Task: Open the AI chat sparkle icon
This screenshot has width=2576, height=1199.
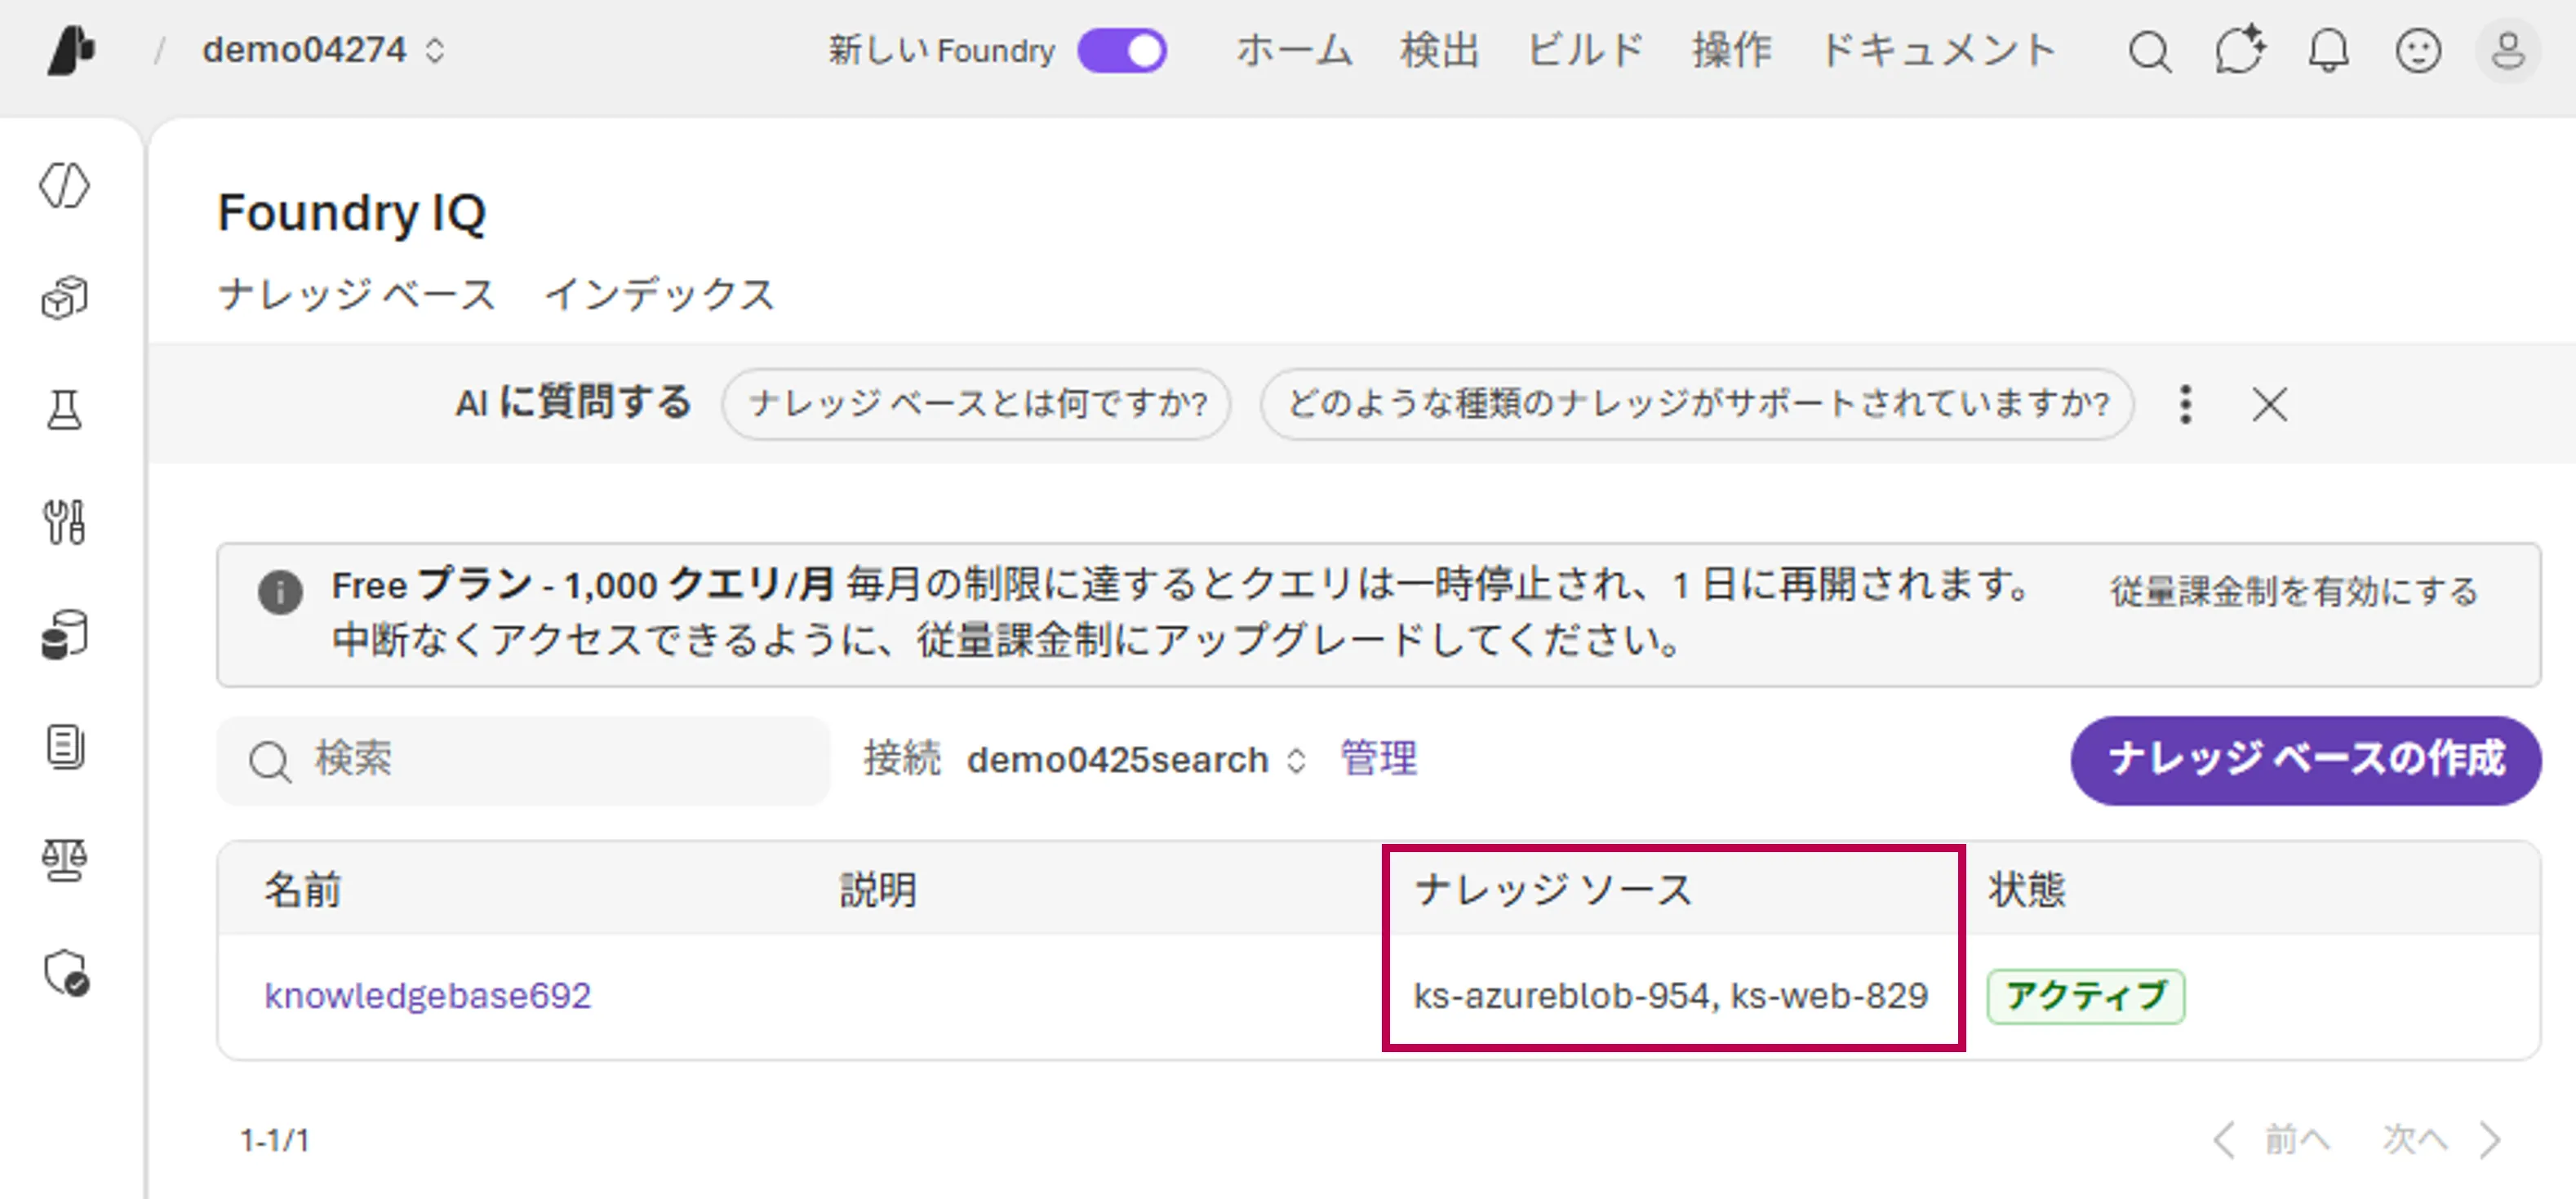Action: 2239,50
